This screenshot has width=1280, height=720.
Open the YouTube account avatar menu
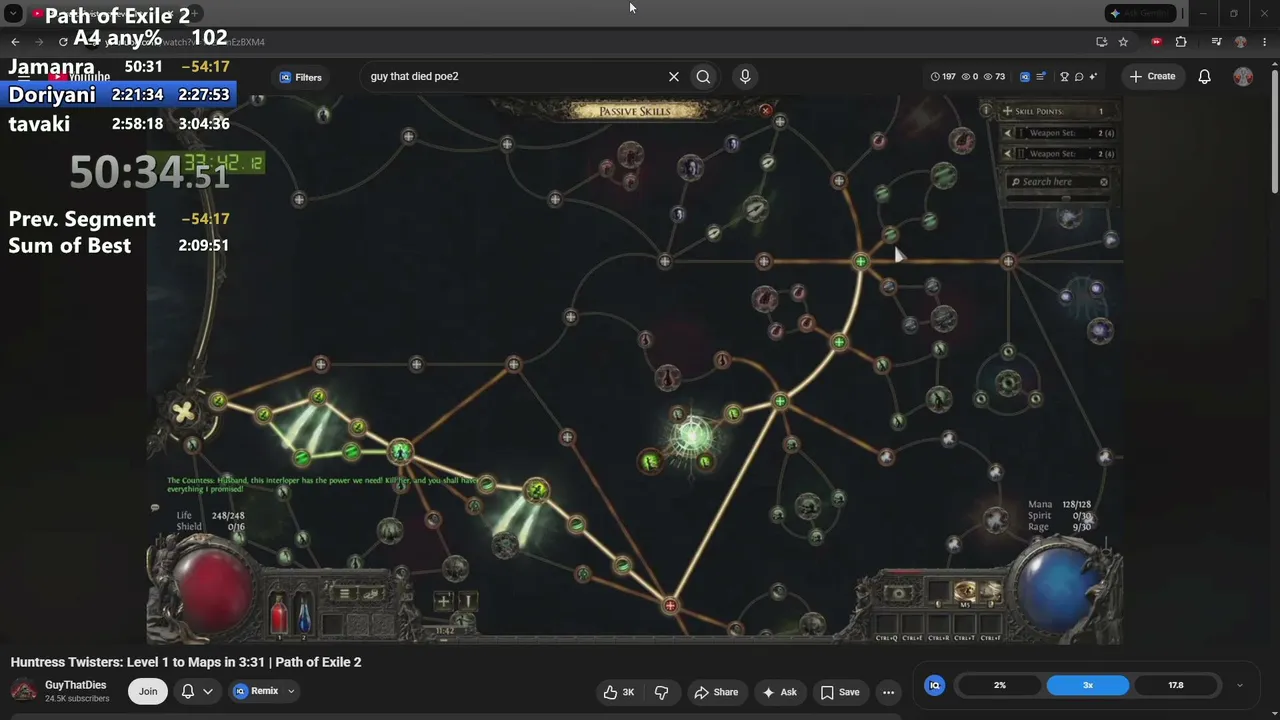(x=1243, y=77)
